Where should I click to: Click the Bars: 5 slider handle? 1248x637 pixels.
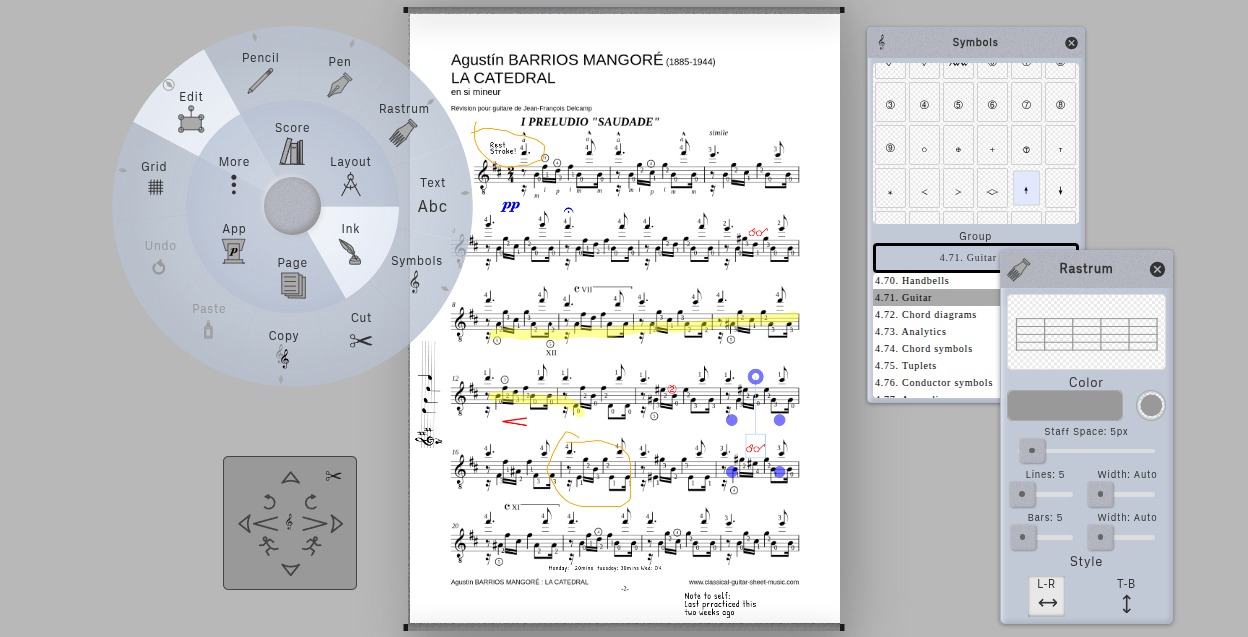click(x=1022, y=537)
